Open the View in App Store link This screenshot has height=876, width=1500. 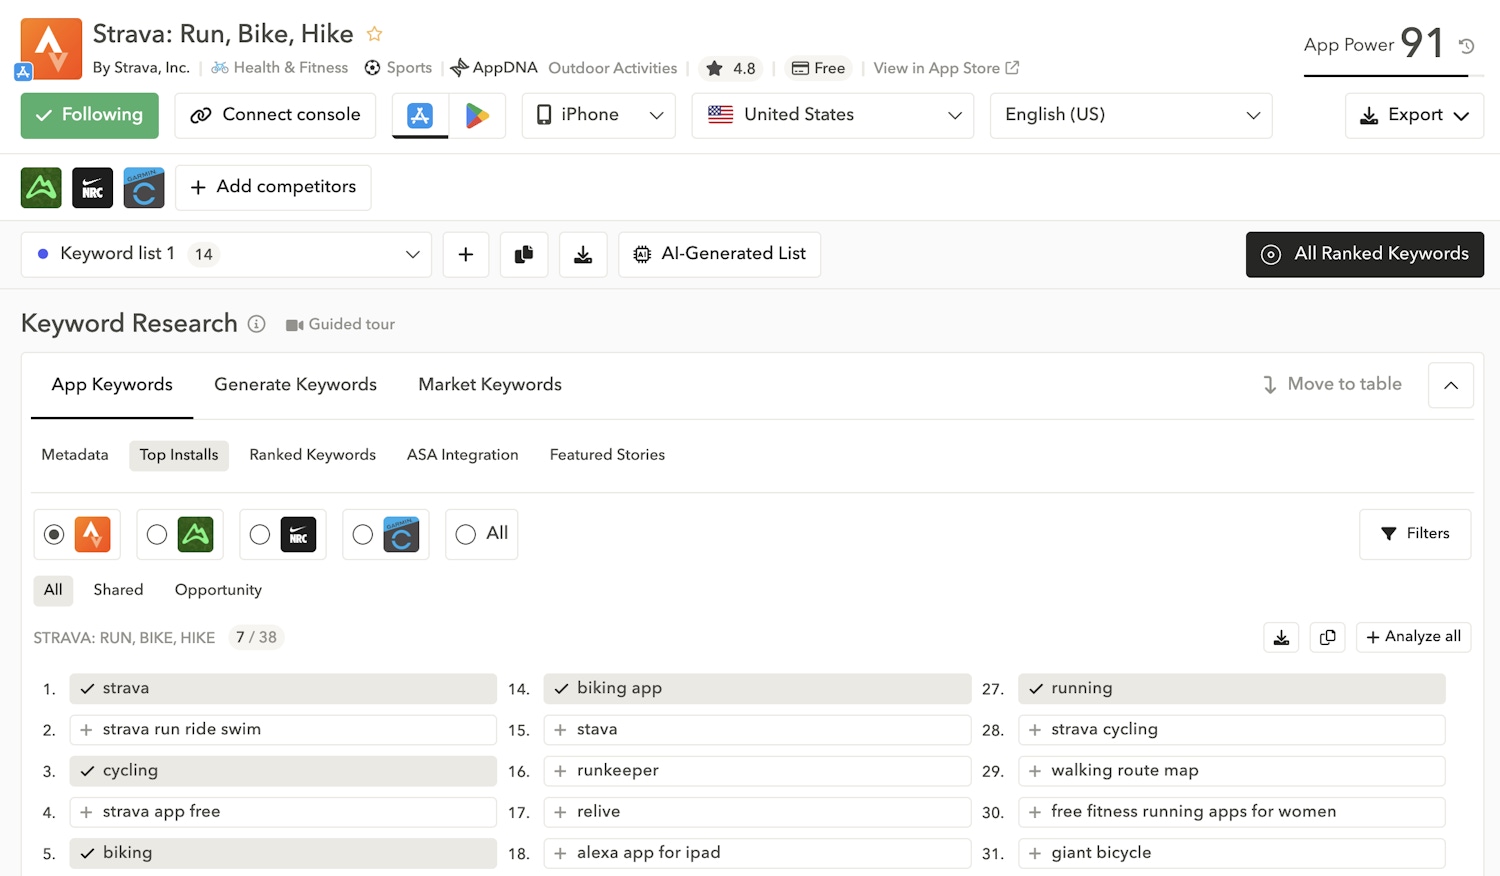(945, 68)
